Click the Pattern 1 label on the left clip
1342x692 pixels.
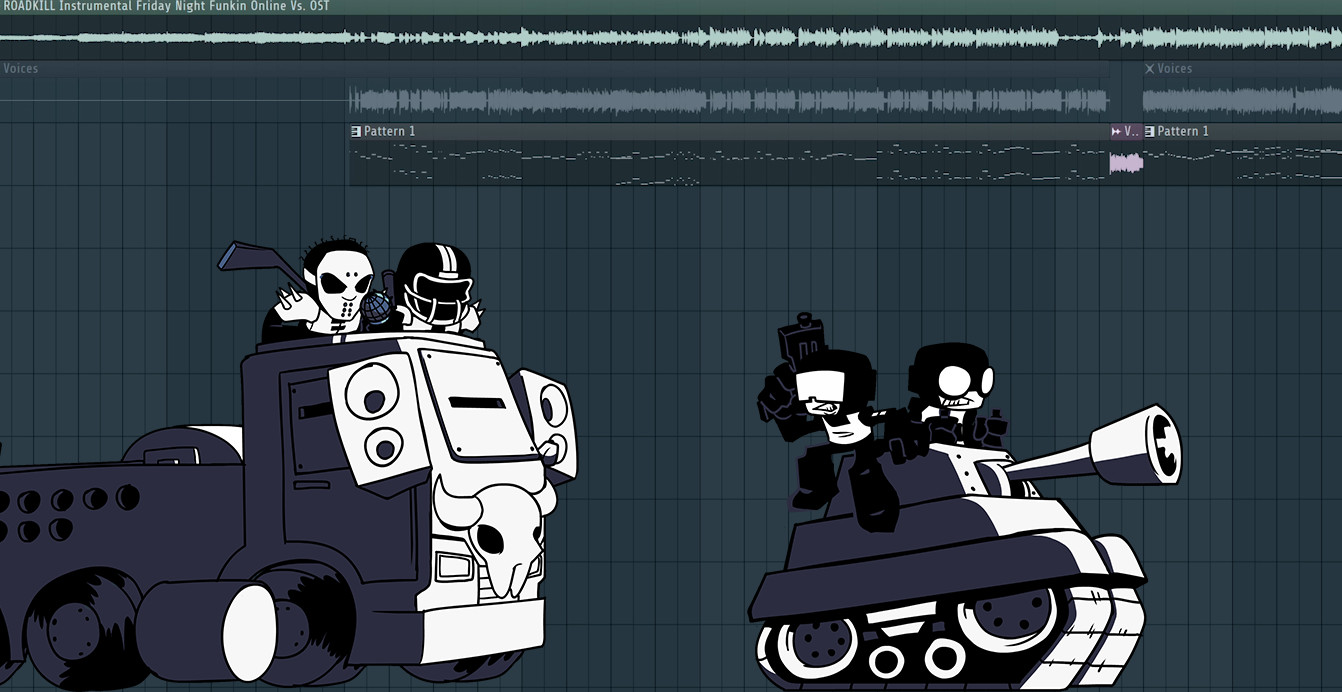tap(389, 131)
